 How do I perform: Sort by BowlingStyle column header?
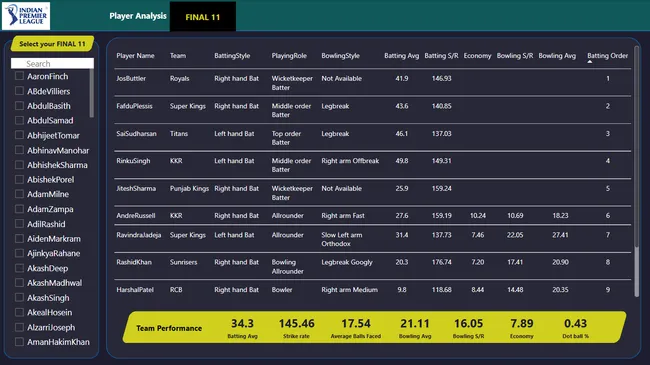(340, 56)
